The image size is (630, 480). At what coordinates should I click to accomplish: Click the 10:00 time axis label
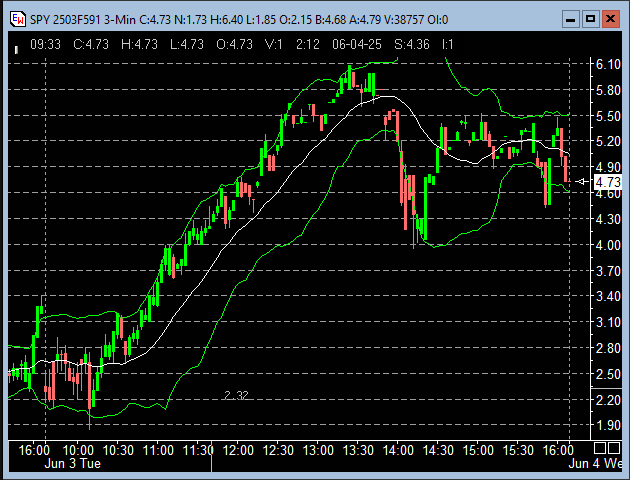[x=78, y=450]
